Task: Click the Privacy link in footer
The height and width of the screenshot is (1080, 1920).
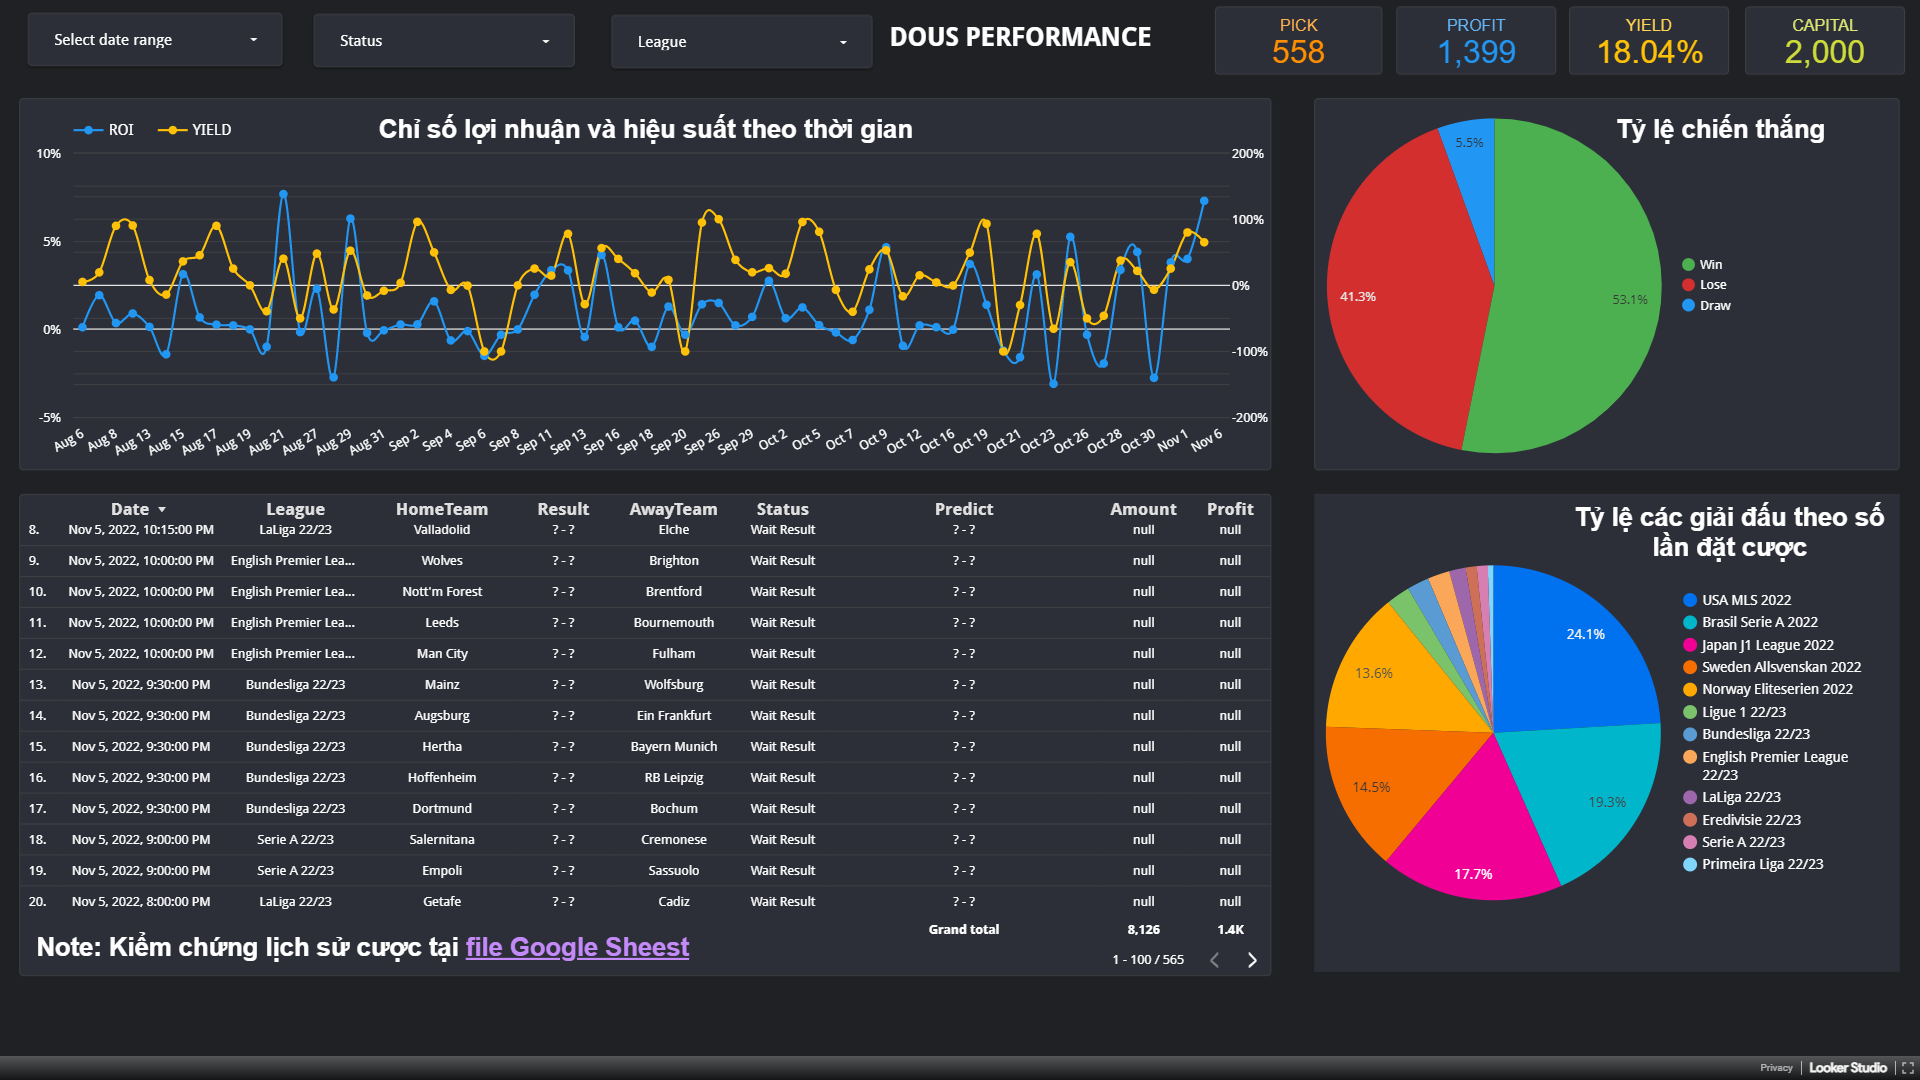Action: (1776, 1068)
